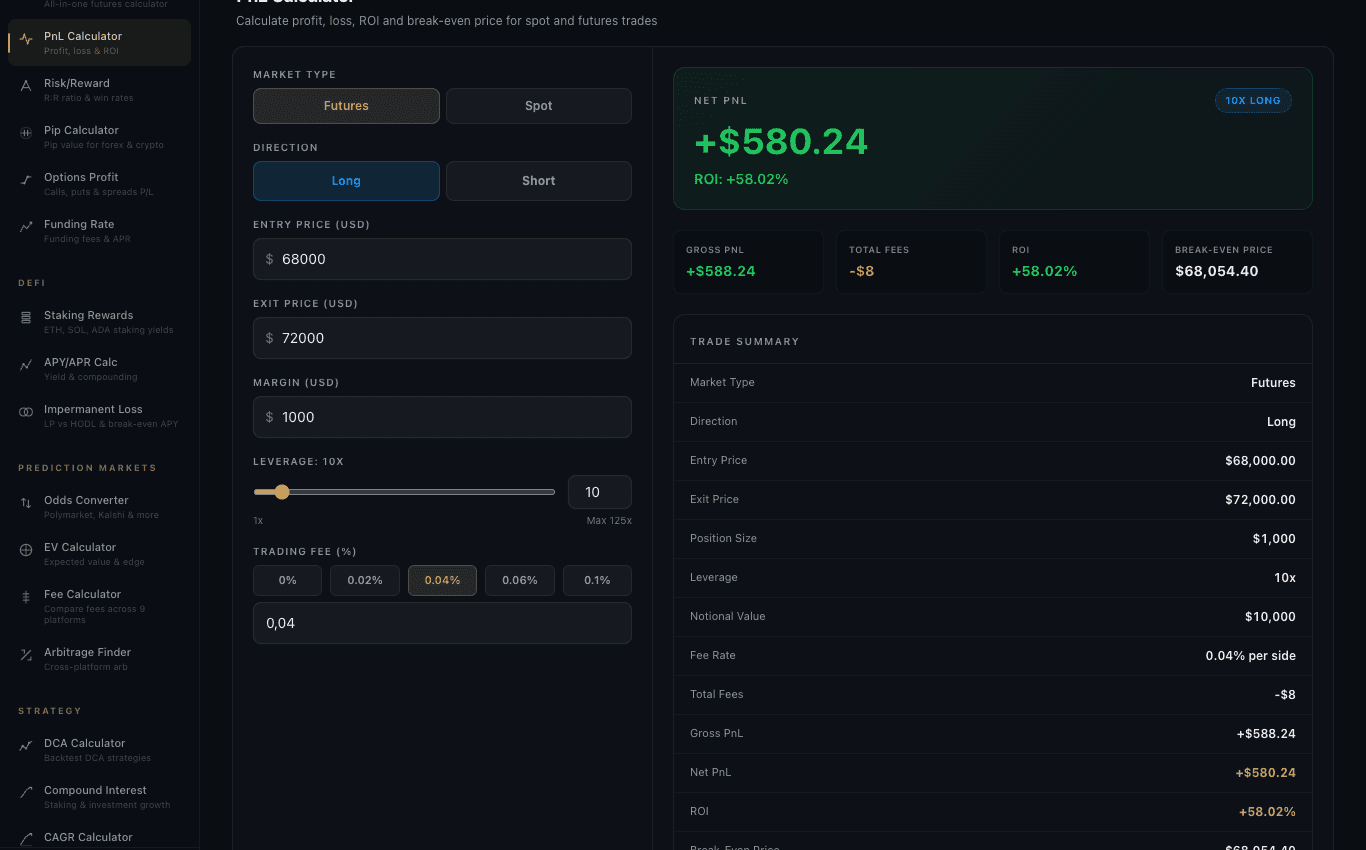Click the Entry Price $68,000.00 summary value
Viewport: 1366px width, 850px height.
1260,461
